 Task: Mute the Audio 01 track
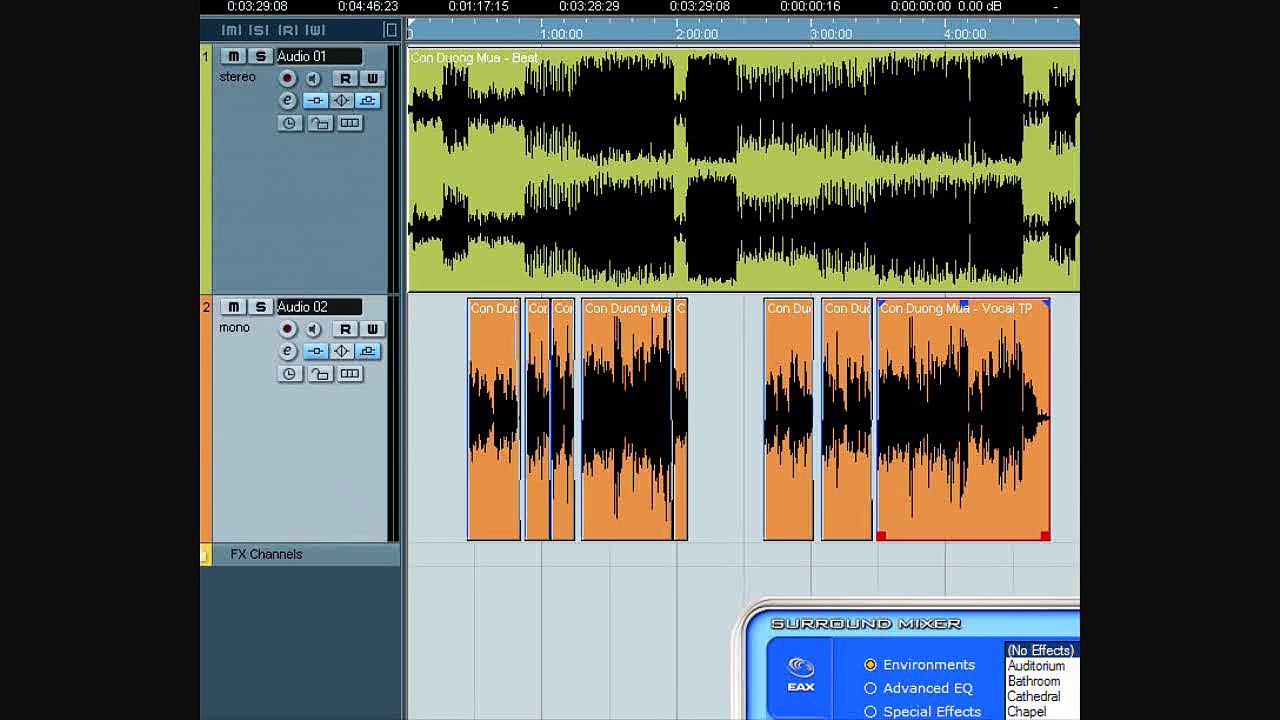click(233, 56)
